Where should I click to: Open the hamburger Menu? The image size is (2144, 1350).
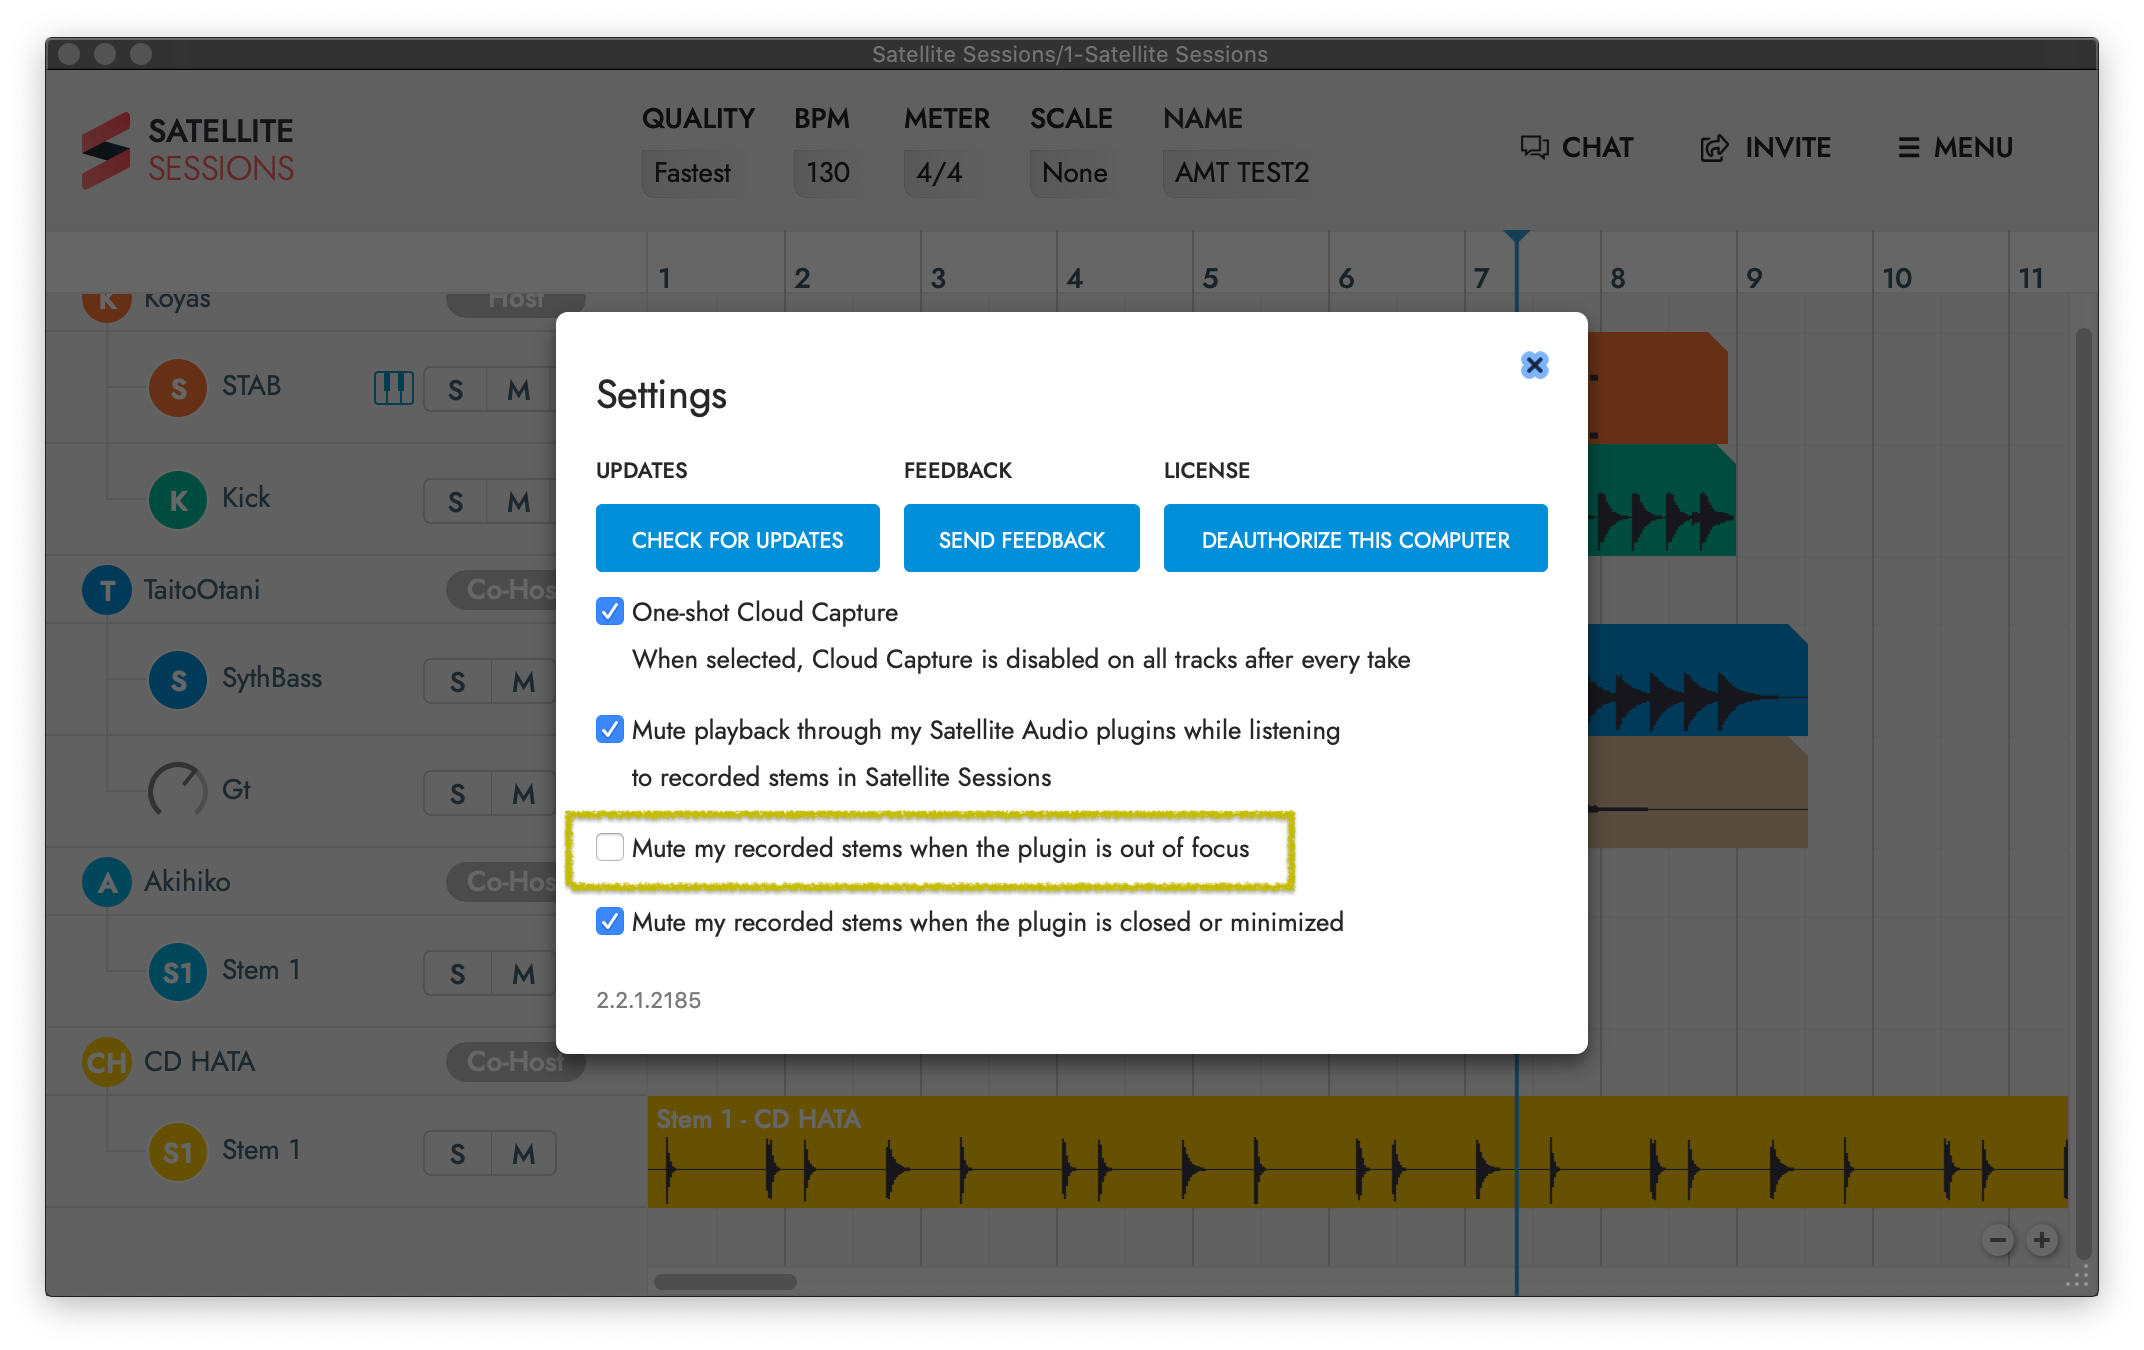tap(1956, 148)
